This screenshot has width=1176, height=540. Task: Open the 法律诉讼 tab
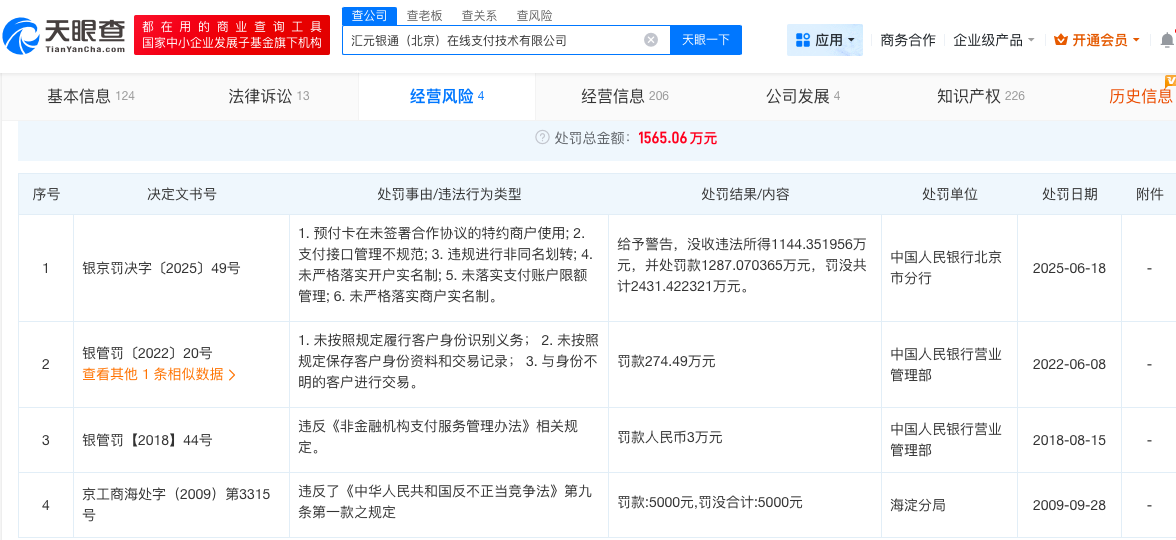click(x=268, y=96)
